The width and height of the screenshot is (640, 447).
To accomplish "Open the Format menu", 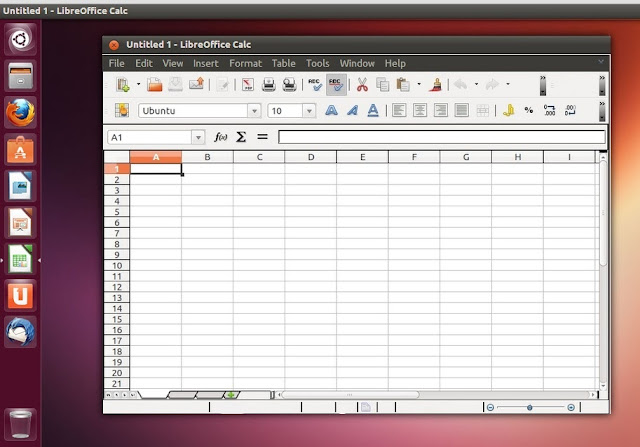I will tap(245, 63).
